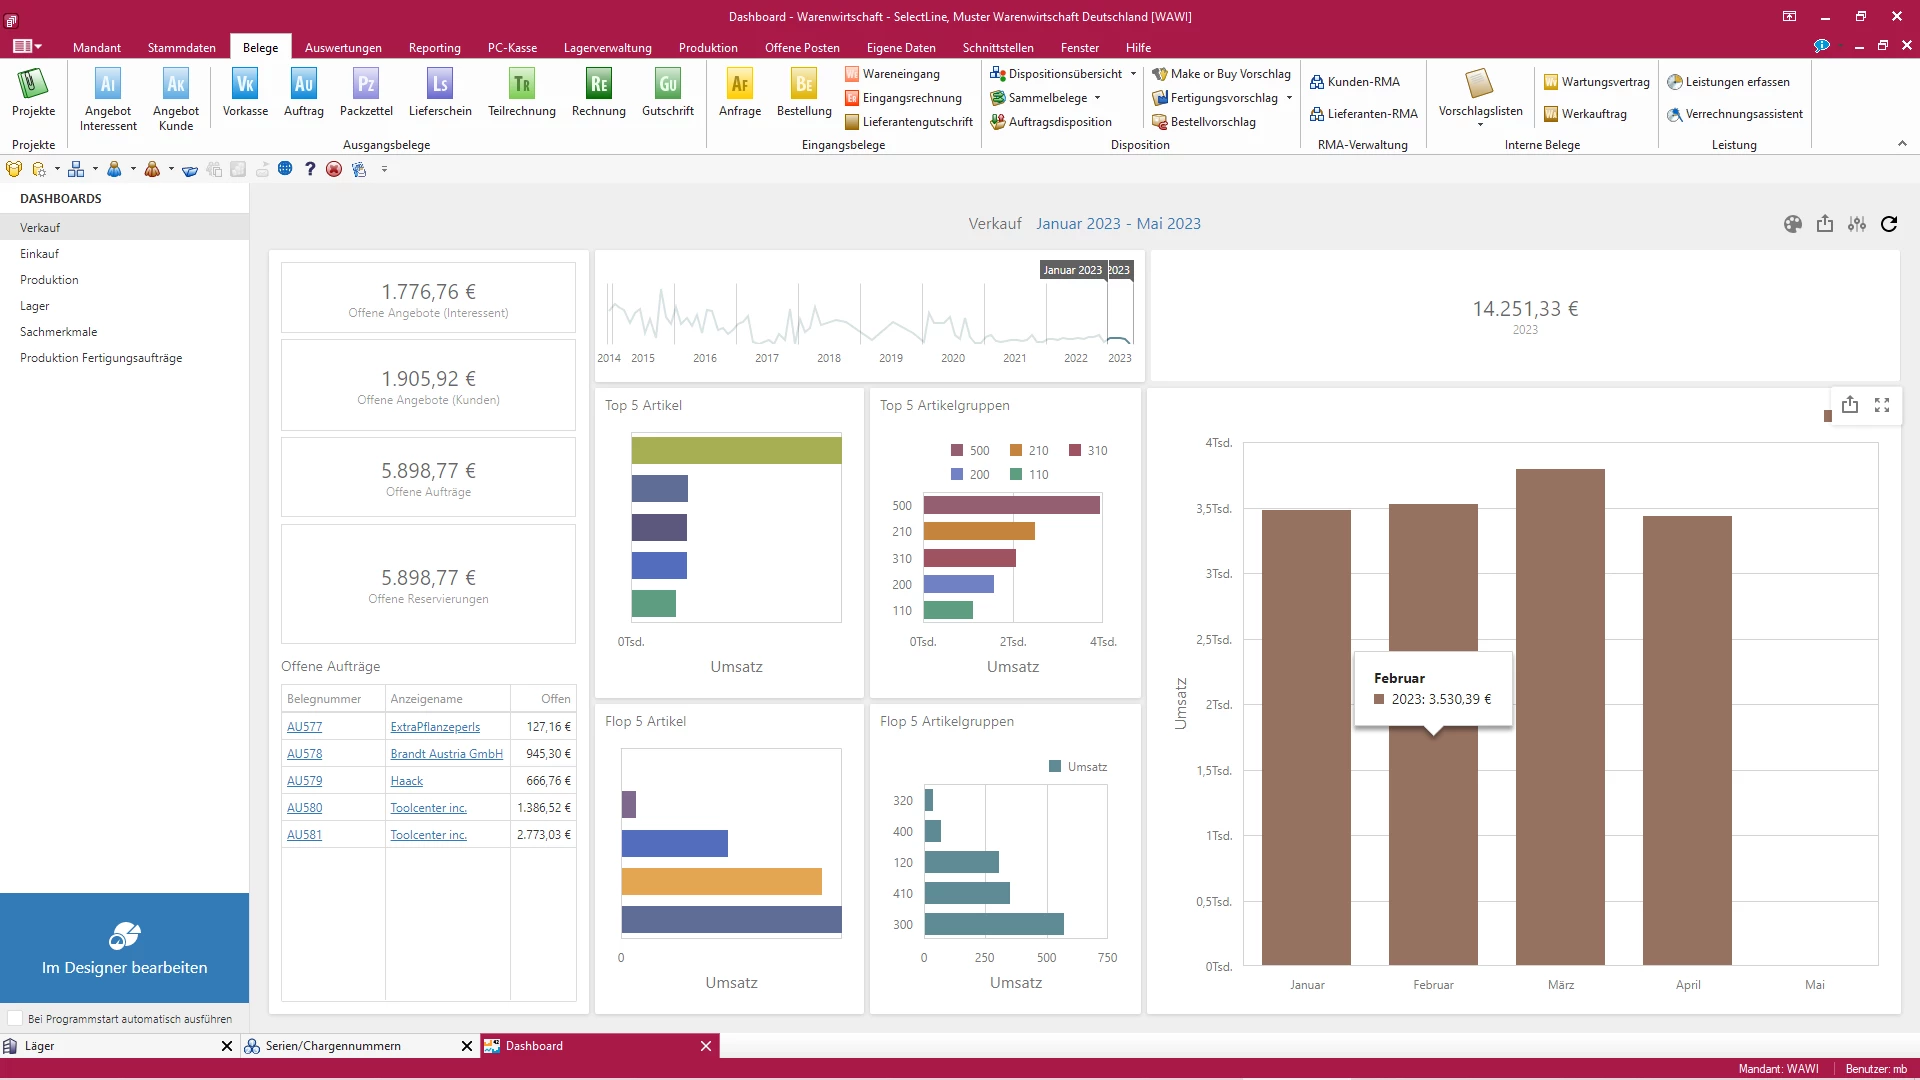Open the Brandt Austria GmbH link

tap(446, 754)
